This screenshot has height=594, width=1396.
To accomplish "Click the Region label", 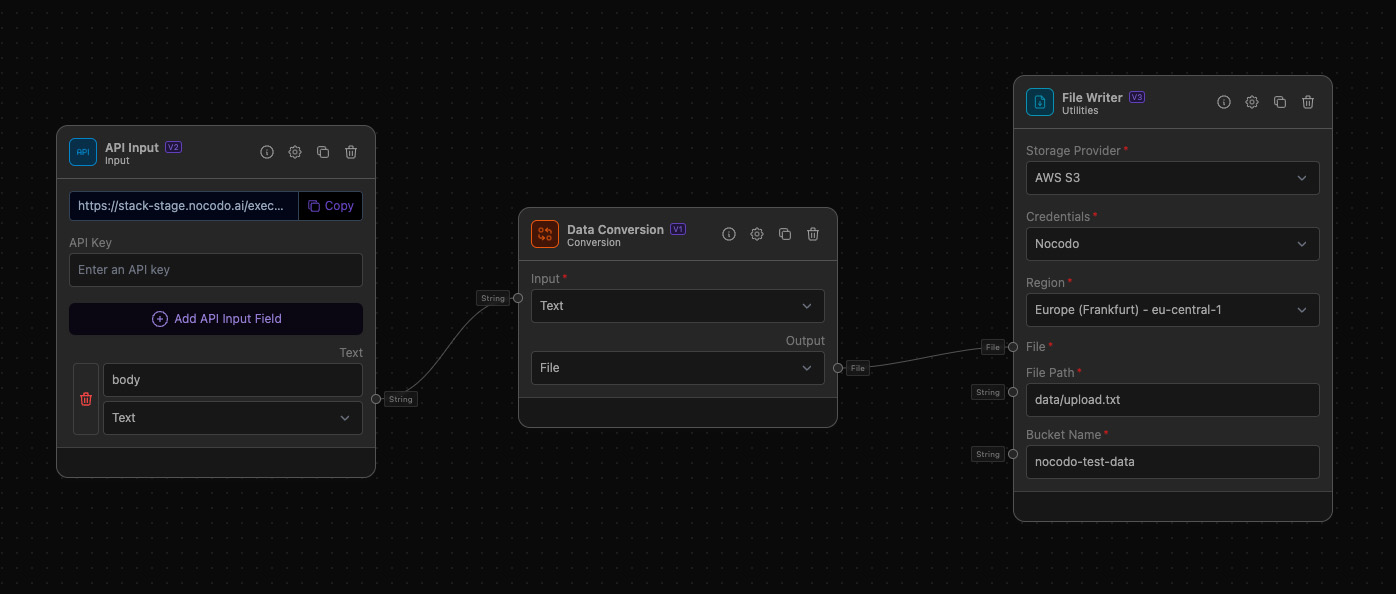I will (1045, 283).
